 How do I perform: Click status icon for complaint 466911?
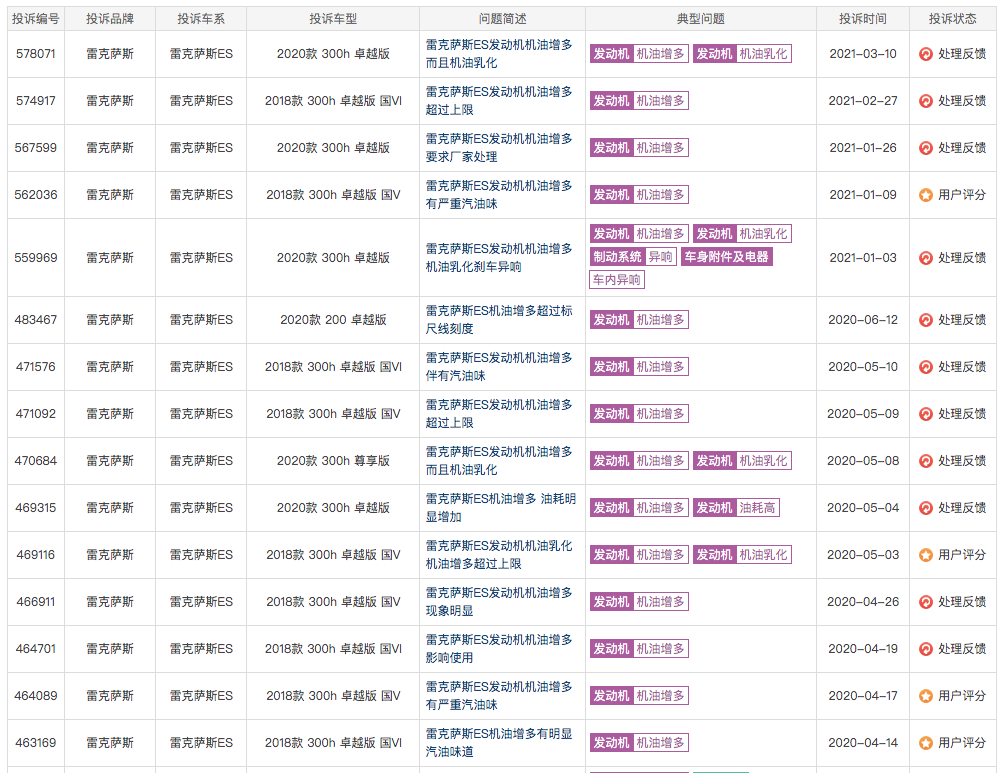point(925,602)
